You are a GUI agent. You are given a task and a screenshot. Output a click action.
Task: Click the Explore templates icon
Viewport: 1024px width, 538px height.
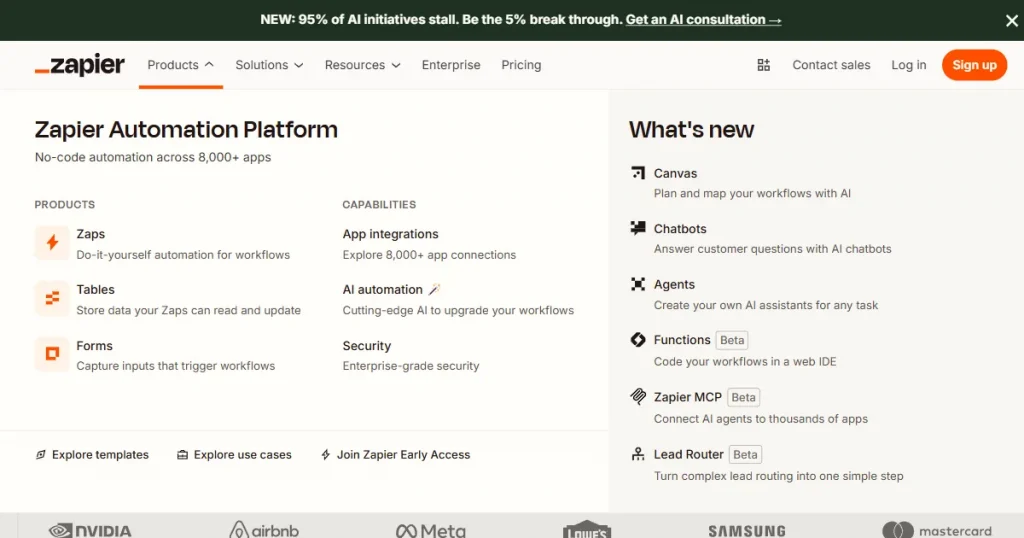(40, 454)
